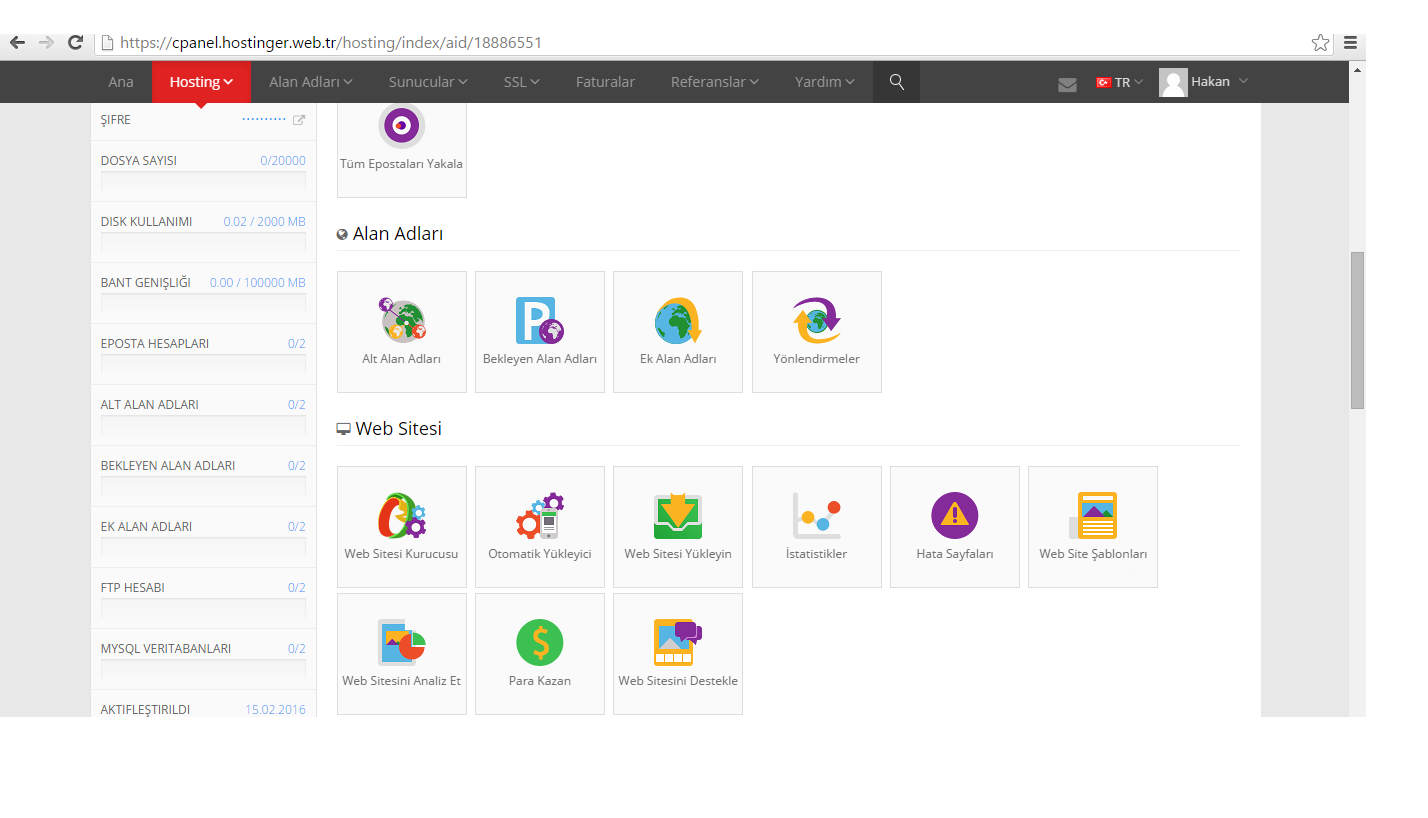This screenshot has height=818, width=1428.
Task: Open Web Sitesini Destekle
Action: (x=678, y=654)
